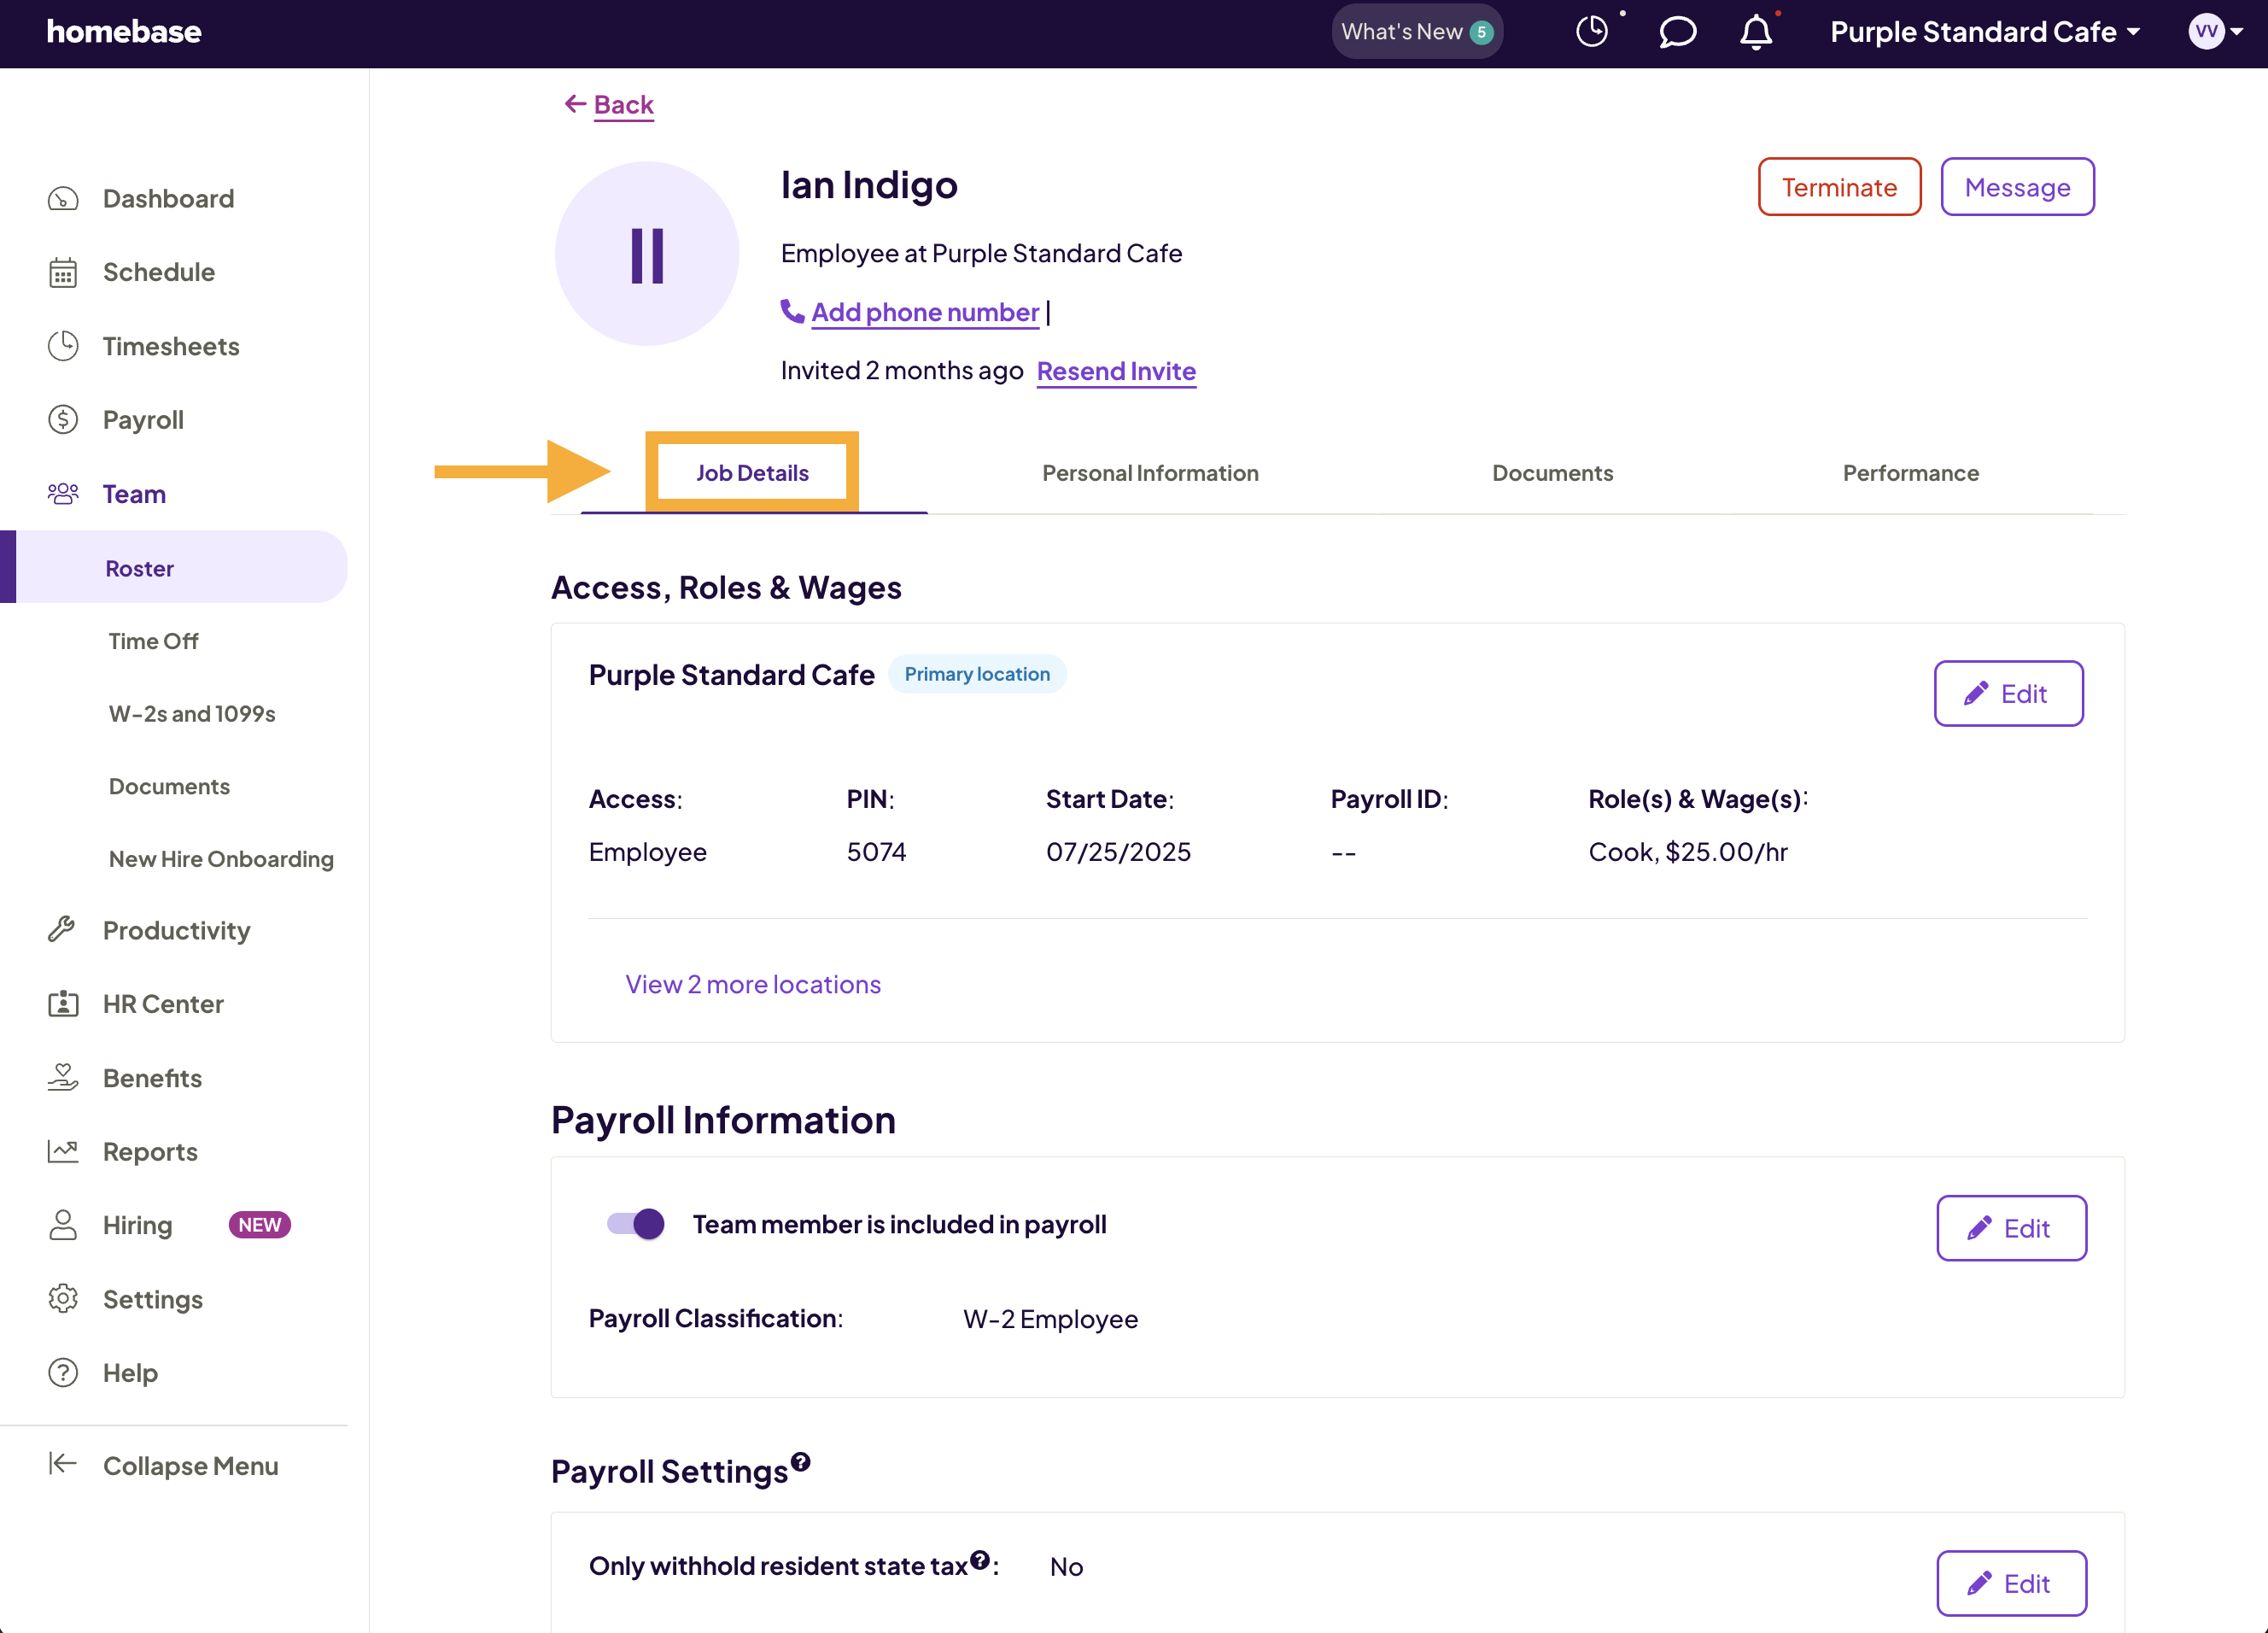Click the Terminate button

click(x=1839, y=187)
